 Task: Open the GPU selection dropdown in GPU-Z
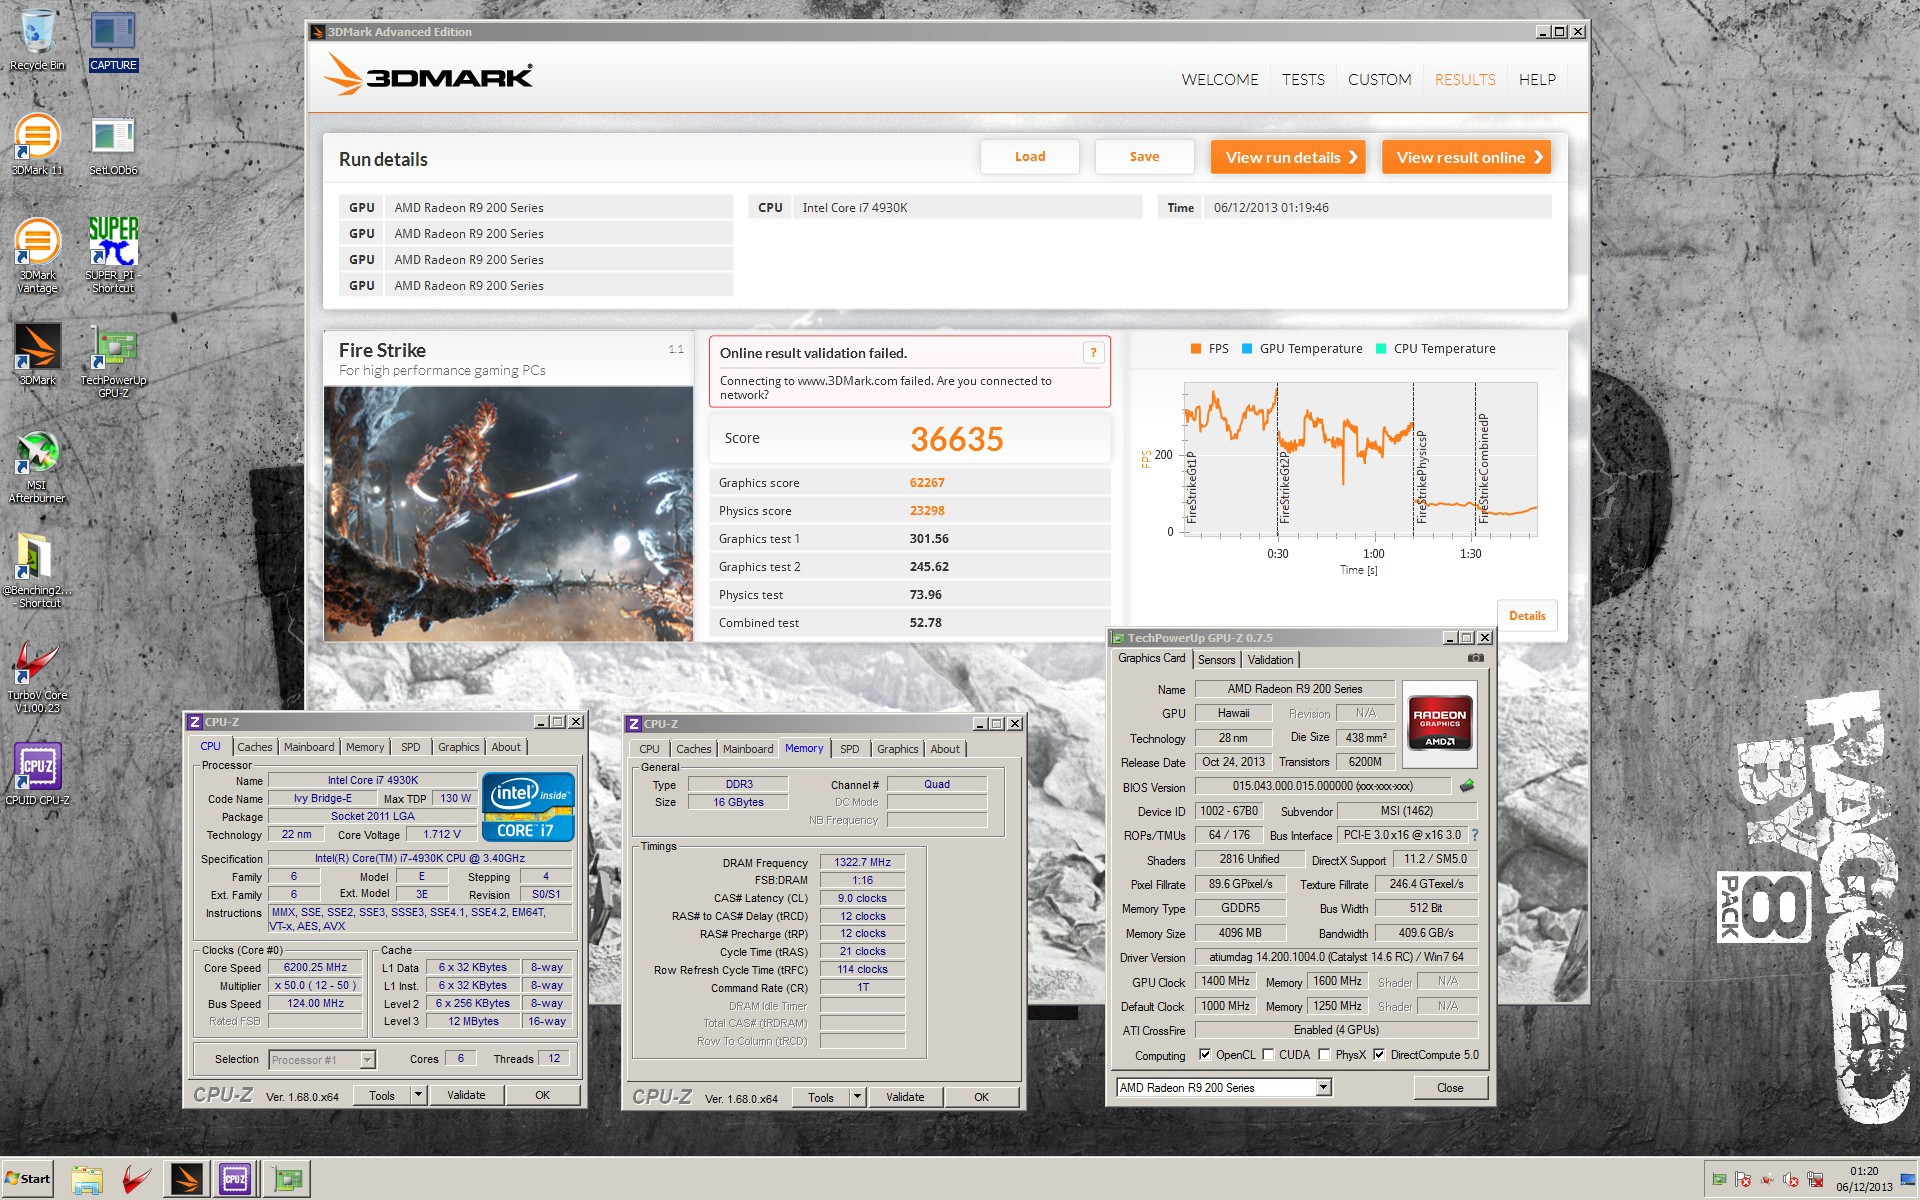tap(1323, 1087)
